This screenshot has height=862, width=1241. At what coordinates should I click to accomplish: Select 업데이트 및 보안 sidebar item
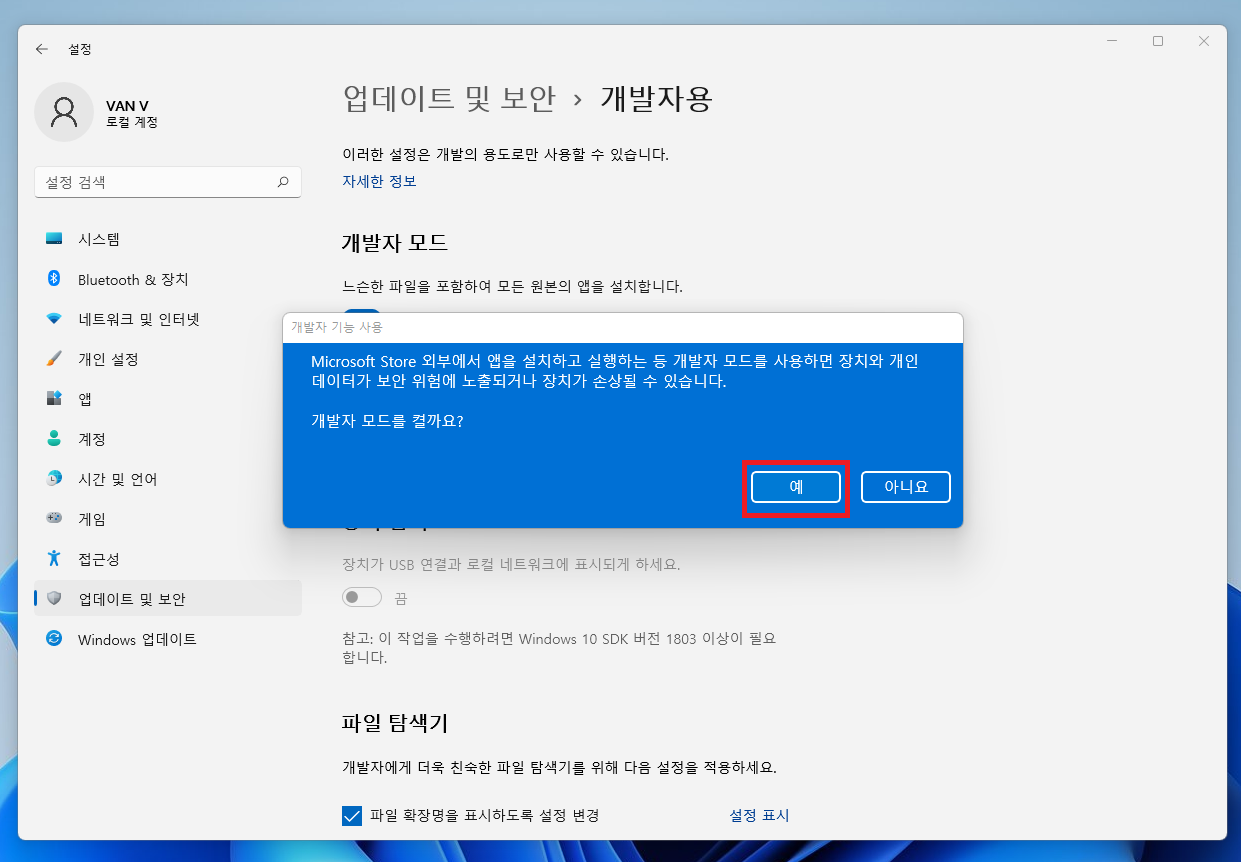168,599
